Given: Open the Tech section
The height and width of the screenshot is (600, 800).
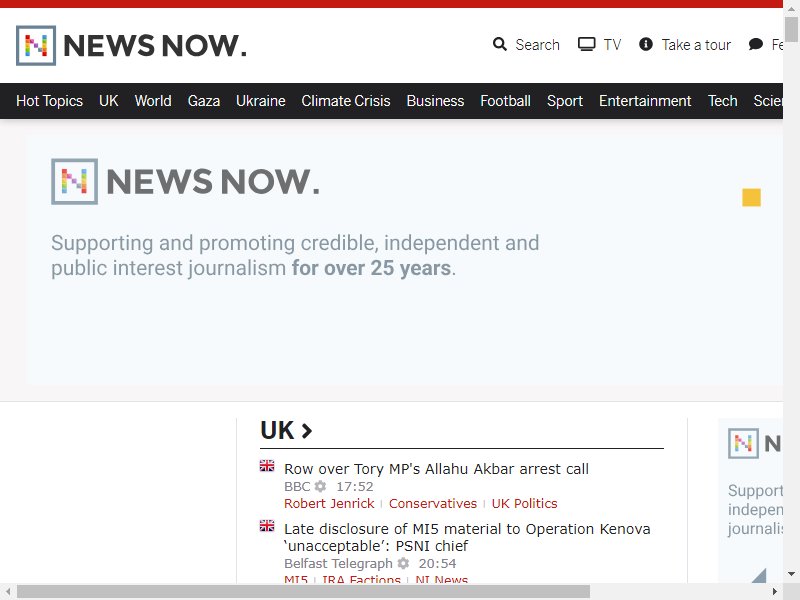Looking at the screenshot, I should point(722,101).
